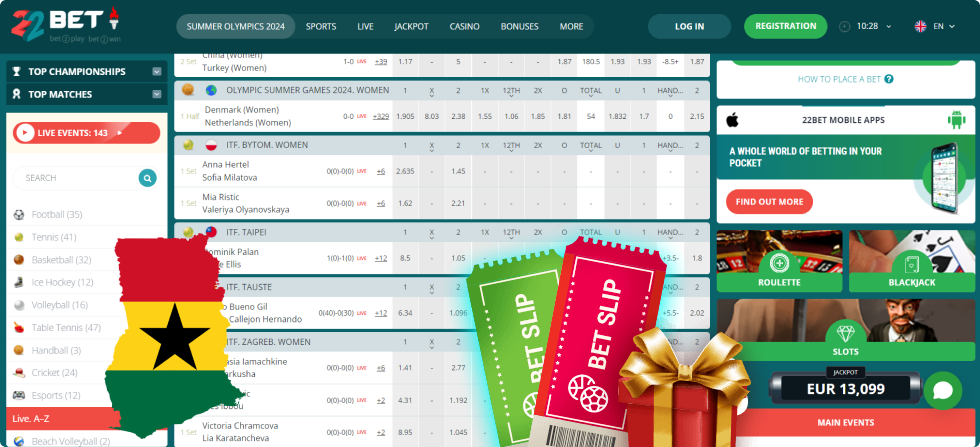This screenshot has height=447, width=980.
Task: Click the Football ball icon
Action: pos(19,214)
